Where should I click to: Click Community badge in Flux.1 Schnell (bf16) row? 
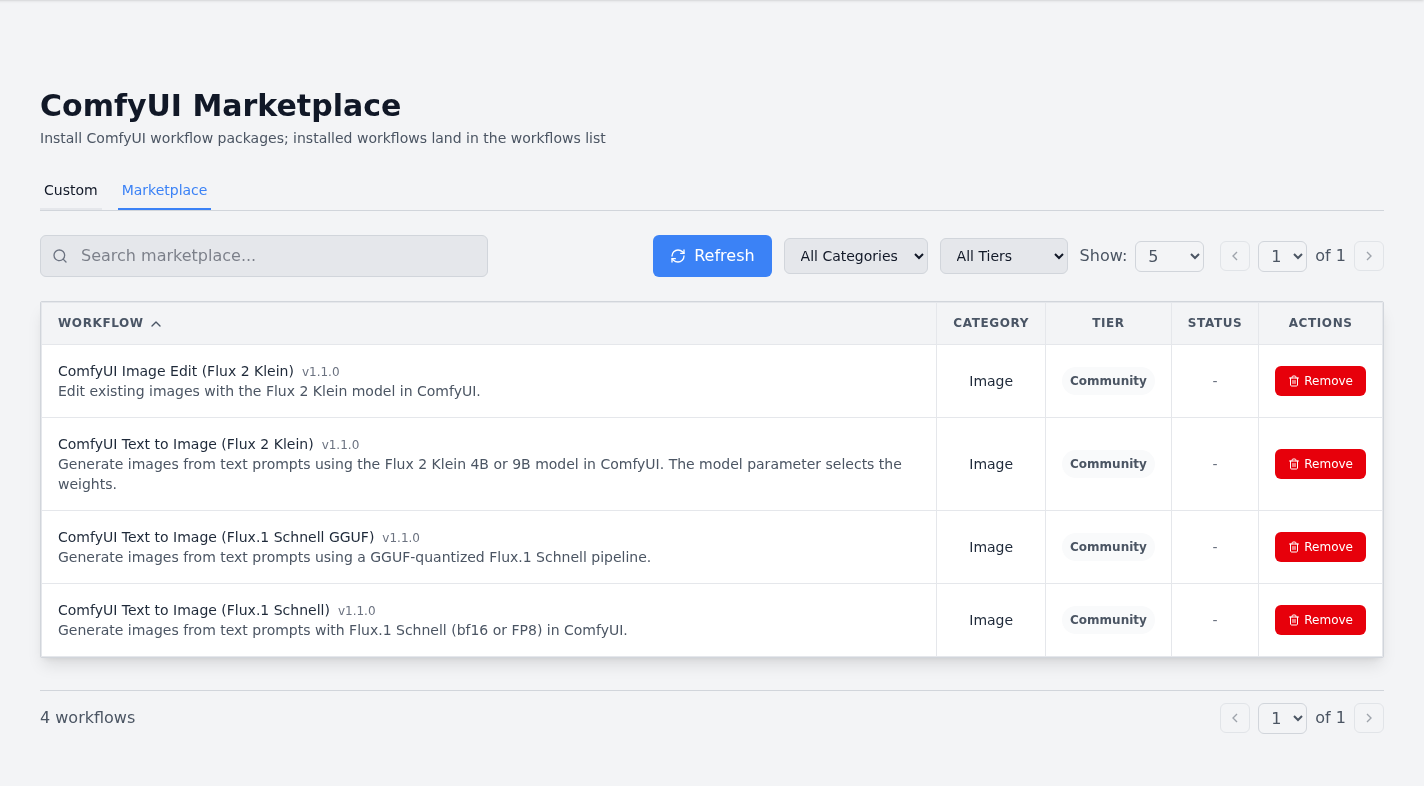click(x=1108, y=620)
